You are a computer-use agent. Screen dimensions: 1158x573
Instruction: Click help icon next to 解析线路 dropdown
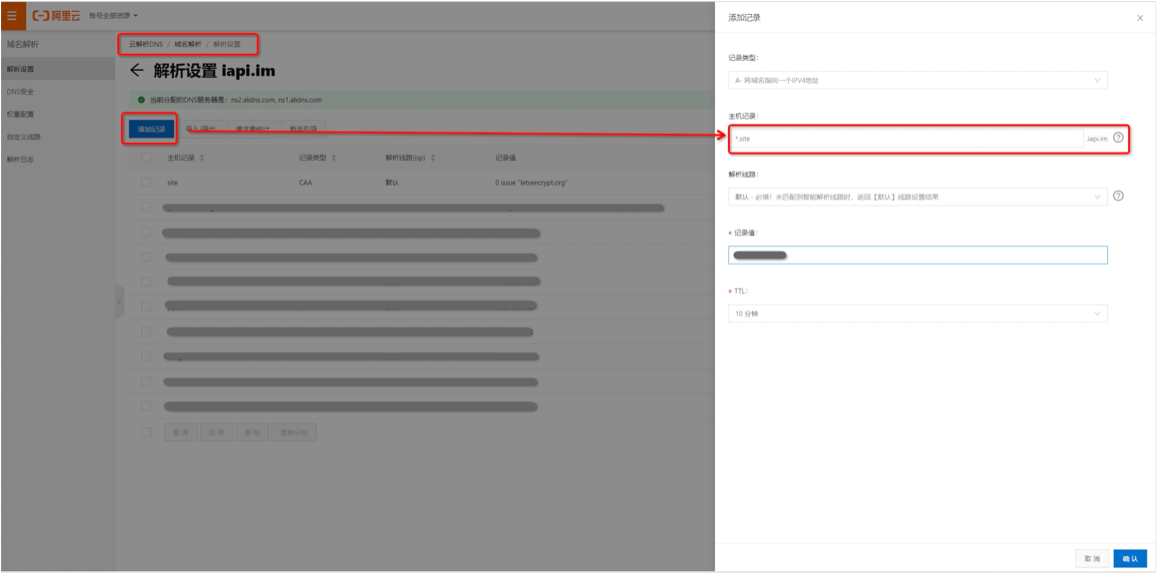point(1118,196)
